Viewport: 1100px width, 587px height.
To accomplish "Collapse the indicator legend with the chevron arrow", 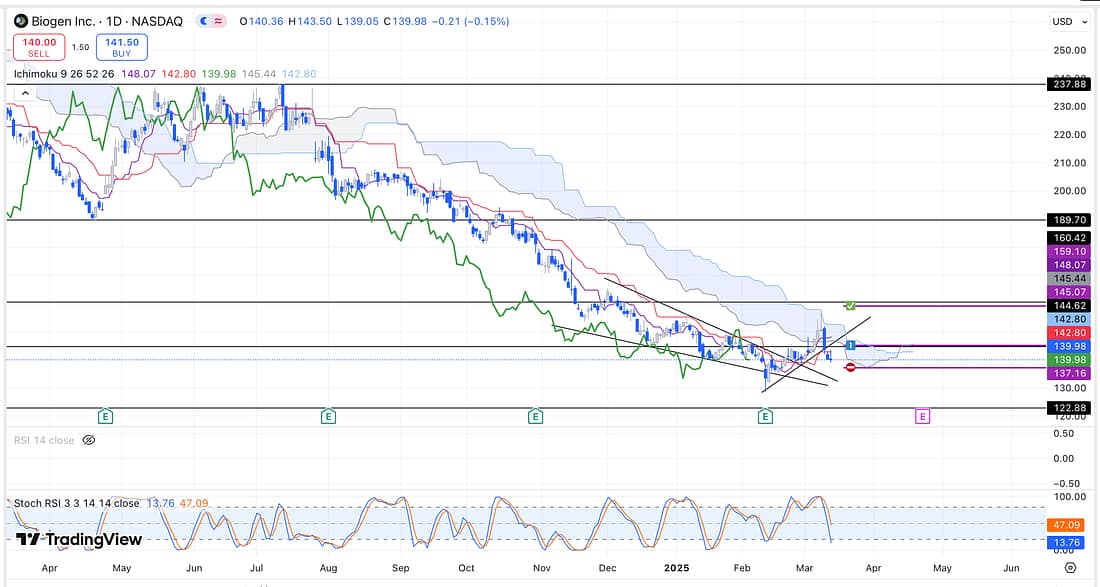I will [x=27, y=93].
